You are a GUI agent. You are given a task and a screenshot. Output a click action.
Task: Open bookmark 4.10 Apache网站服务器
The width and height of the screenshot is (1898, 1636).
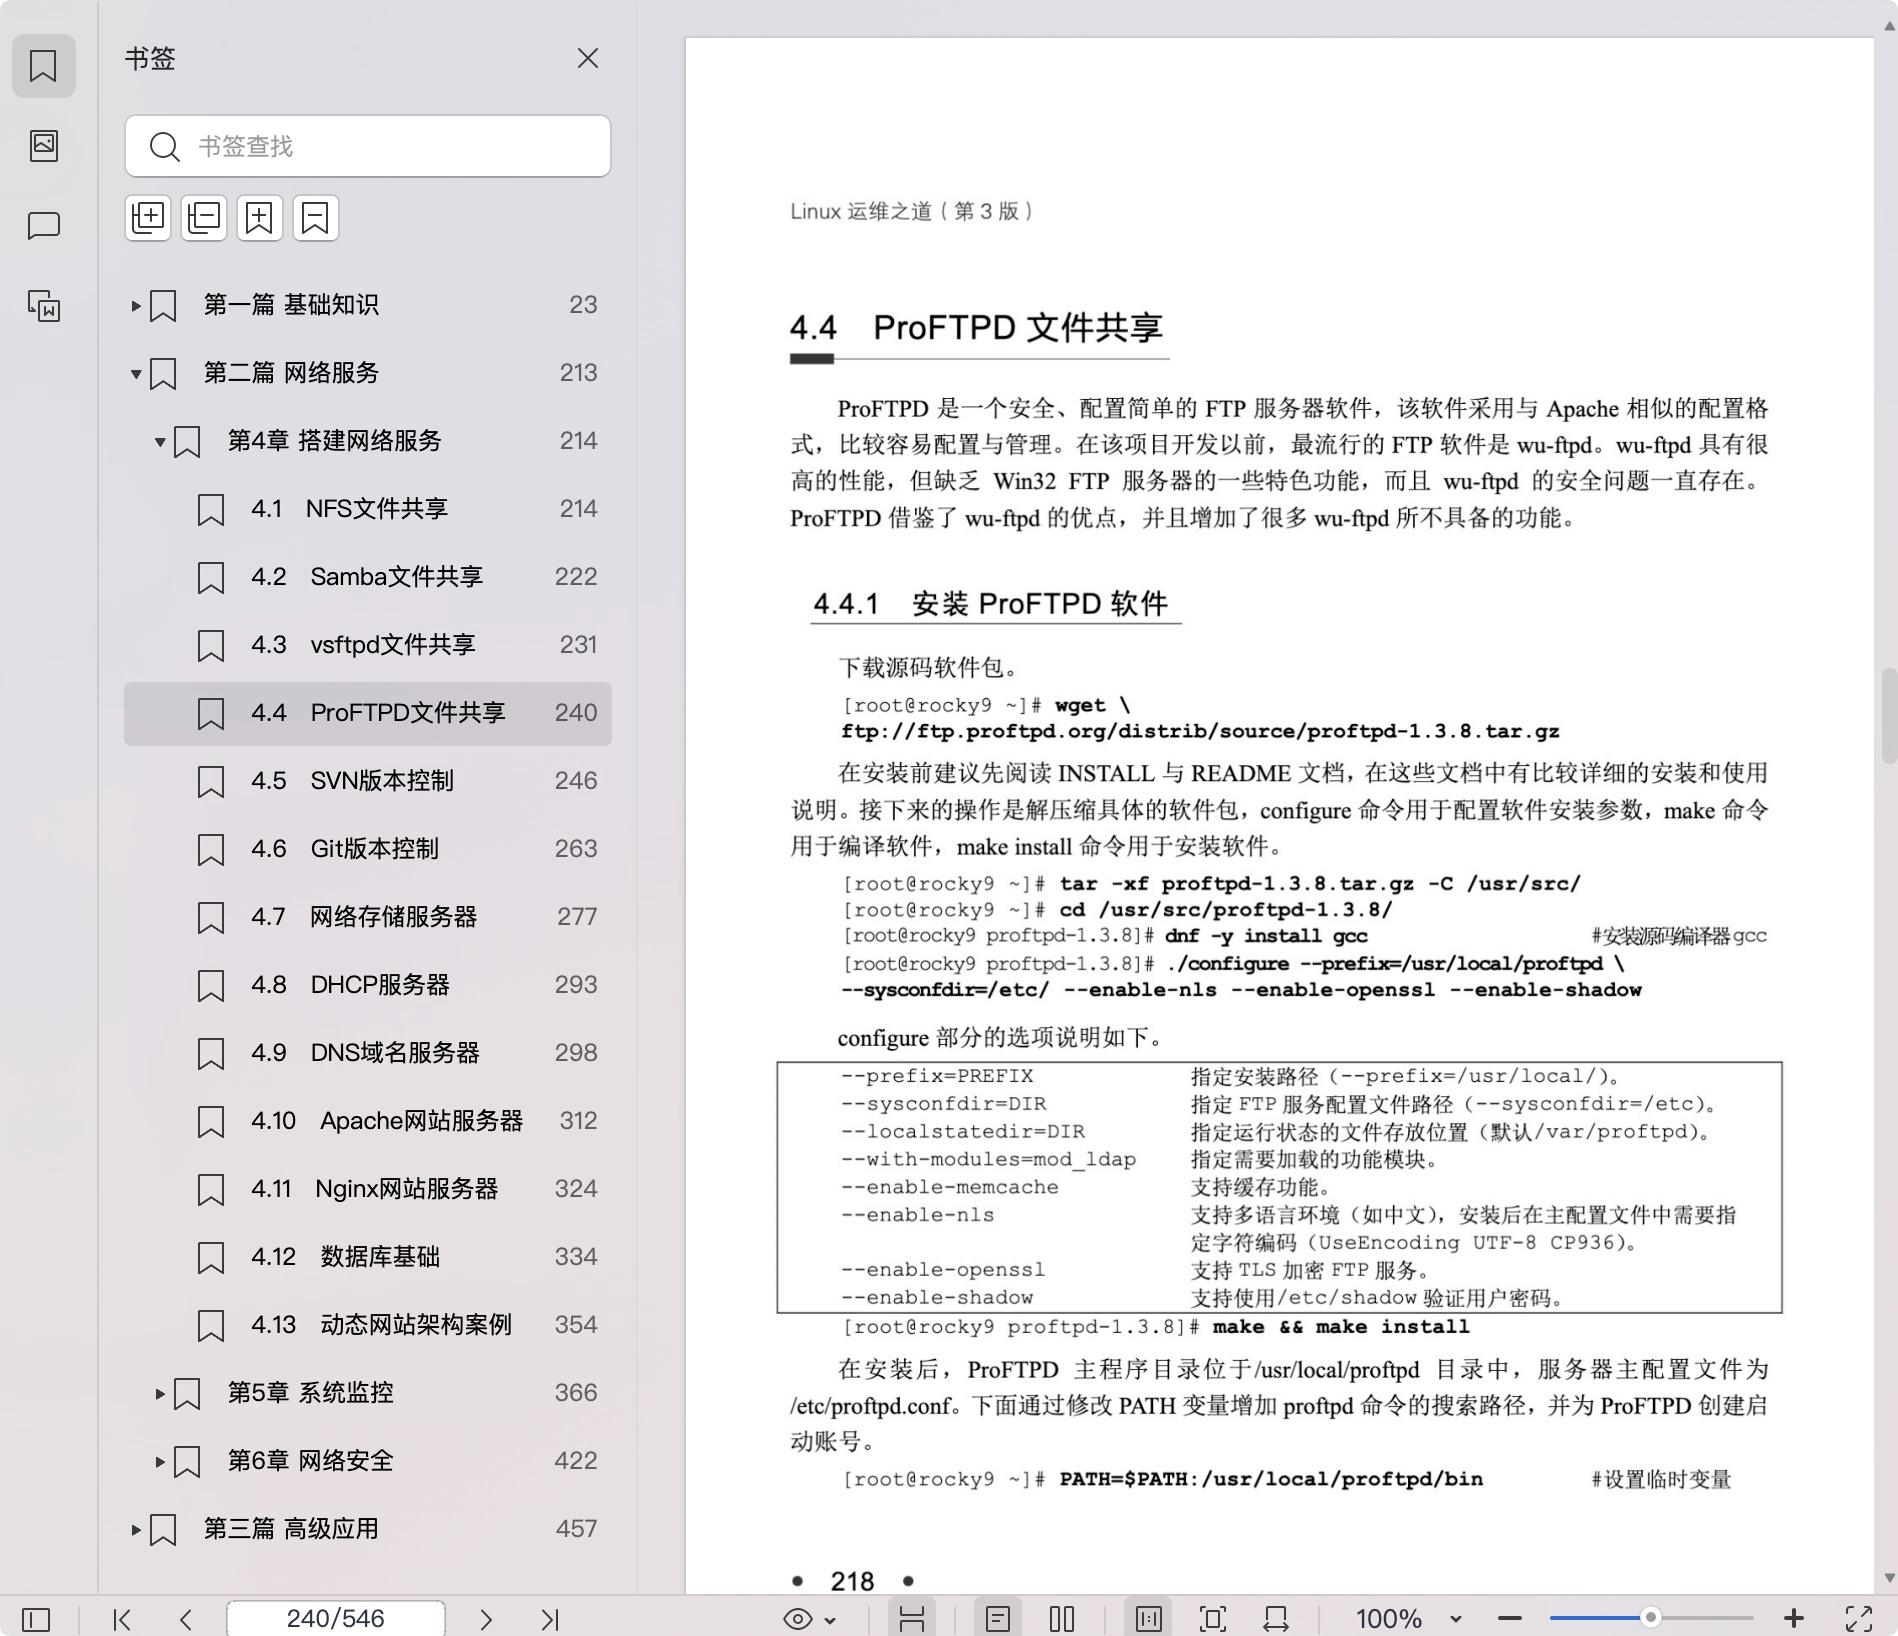(x=368, y=1121)
